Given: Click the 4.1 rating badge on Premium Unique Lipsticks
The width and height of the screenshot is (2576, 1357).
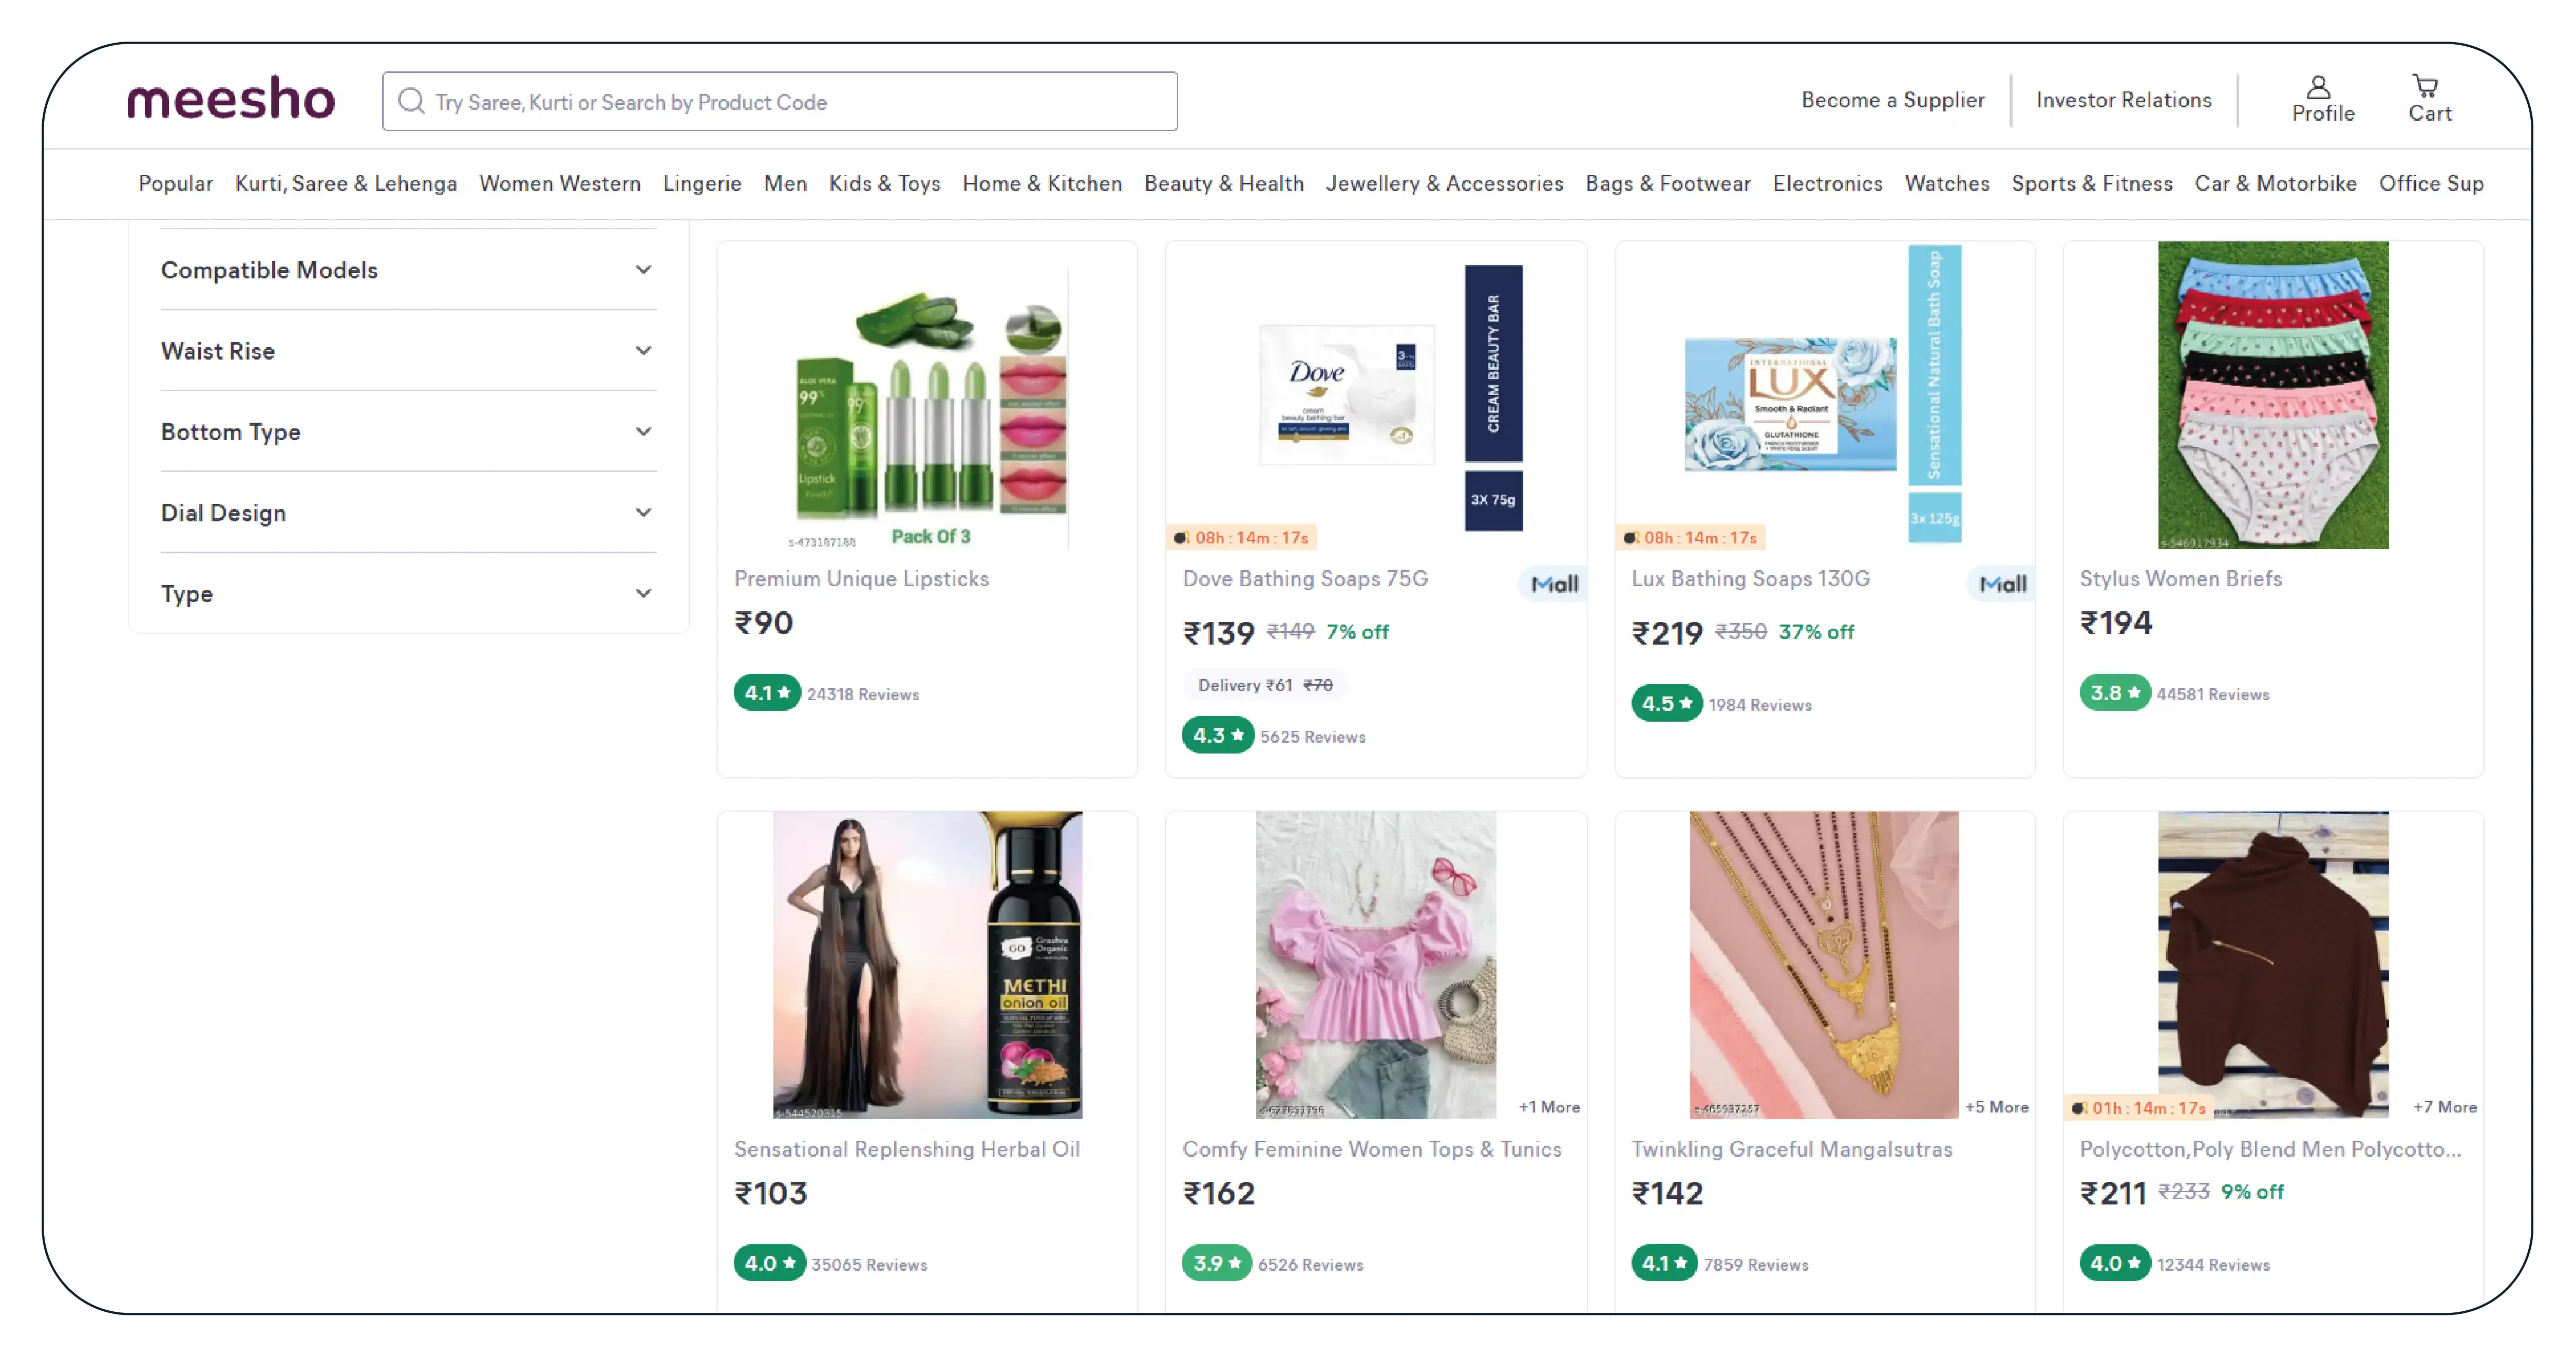Looking at the screenshot, I should tap(767, 693).
